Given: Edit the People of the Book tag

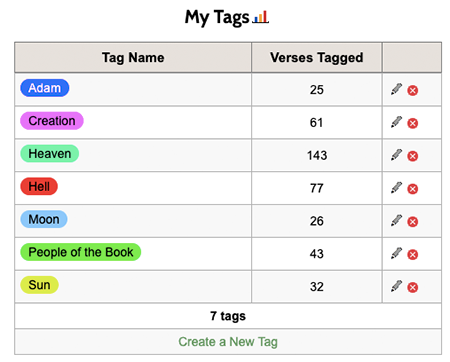Looking at the screenshot, I should click(x=396, y=253).
